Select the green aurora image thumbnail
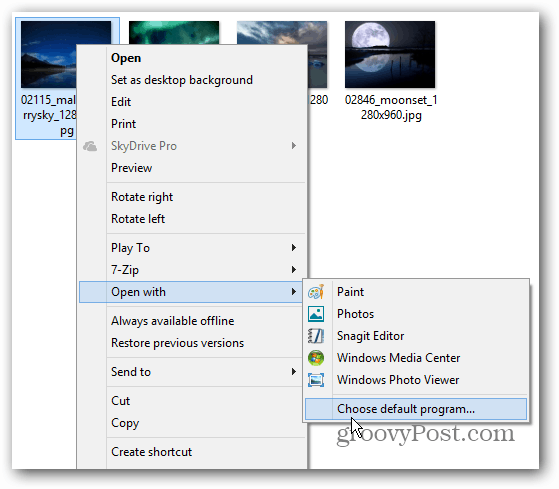 point(174,33)
